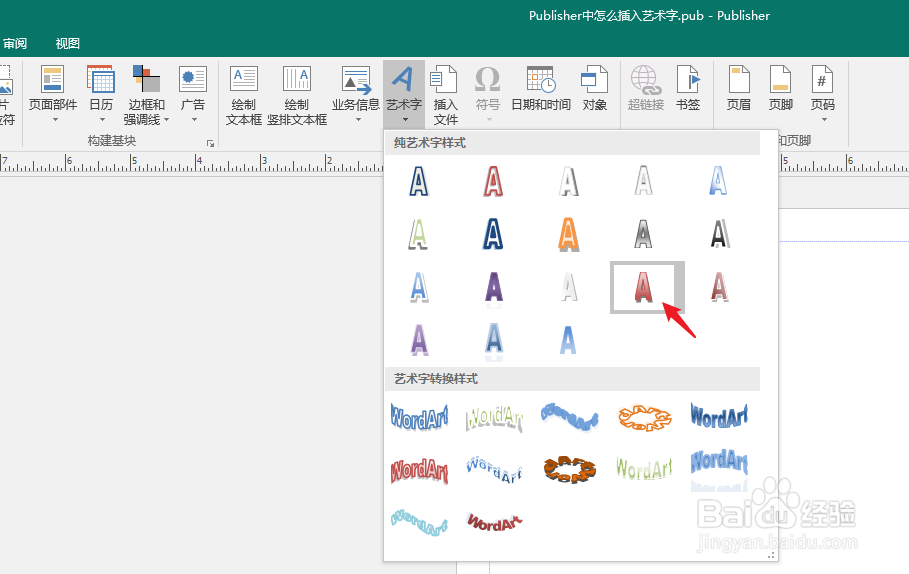This screenshot has height=574, width=909.
Task: Open the 页面部件 page parts gallery
Action: click(x=52, y=93)
